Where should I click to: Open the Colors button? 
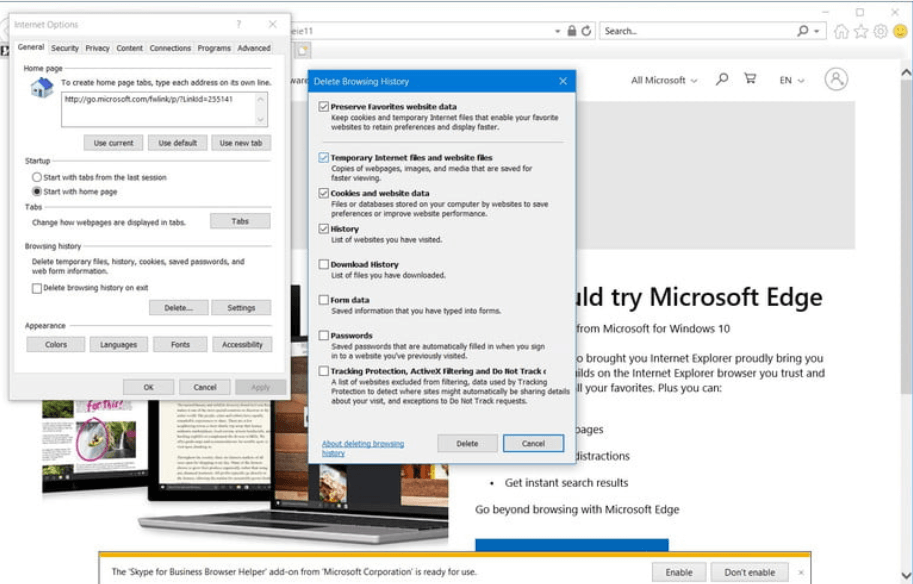56,345
